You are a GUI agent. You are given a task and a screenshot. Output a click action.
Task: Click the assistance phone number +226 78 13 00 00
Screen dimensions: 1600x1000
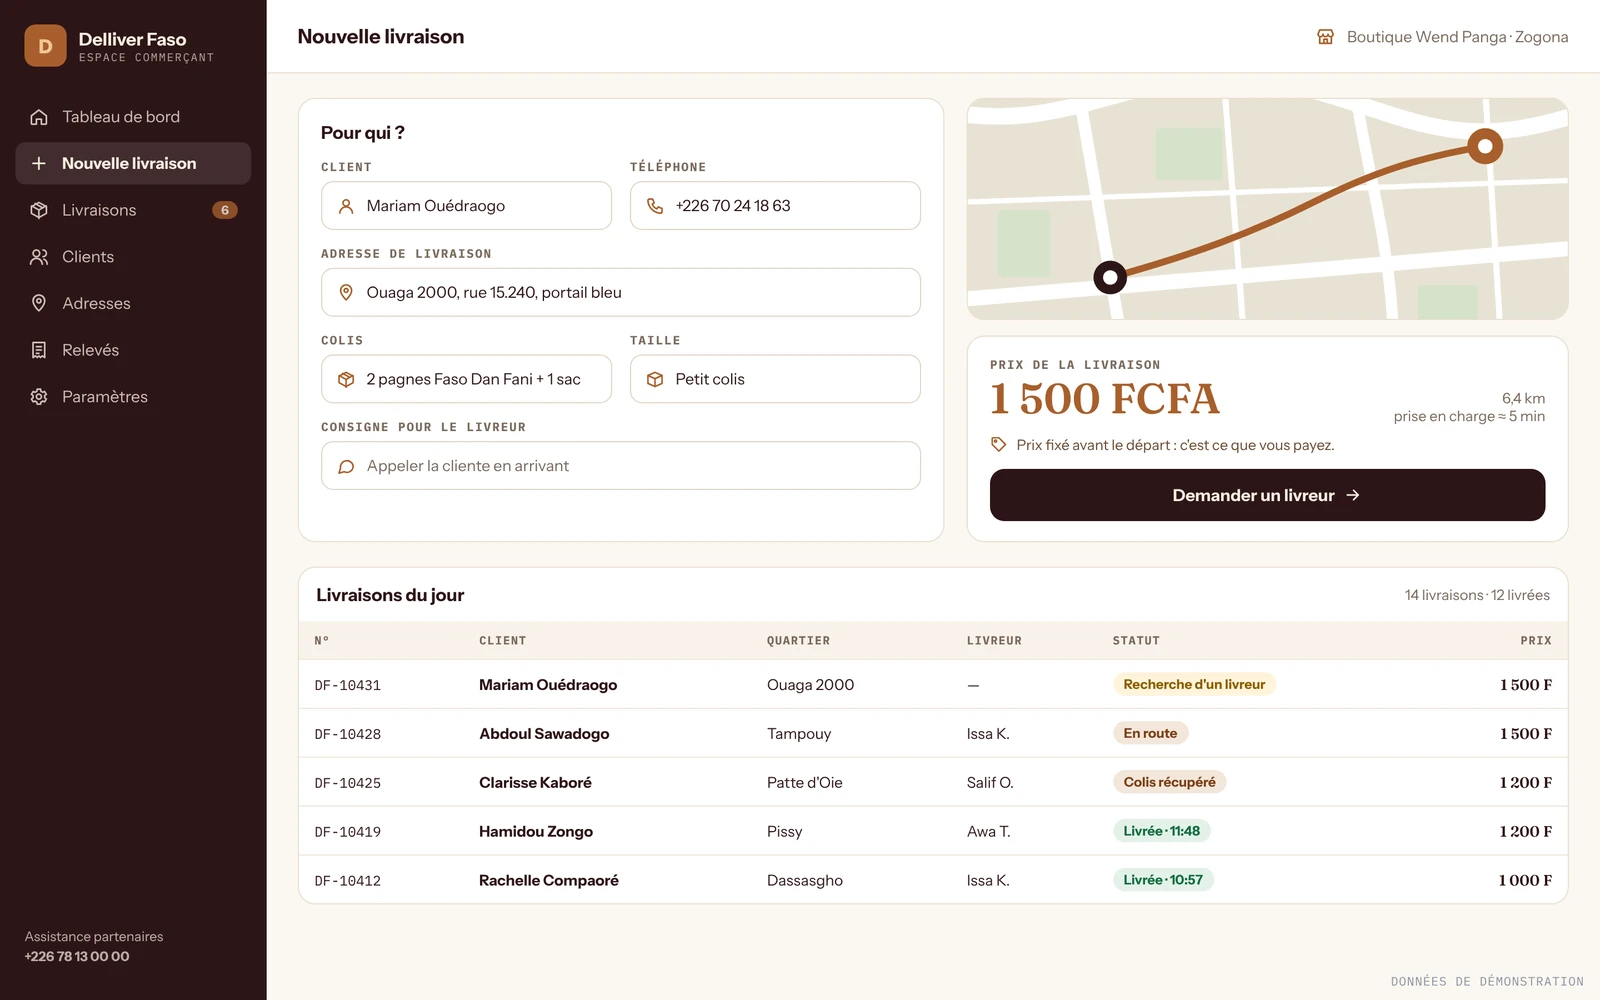(x=77, y=956)
